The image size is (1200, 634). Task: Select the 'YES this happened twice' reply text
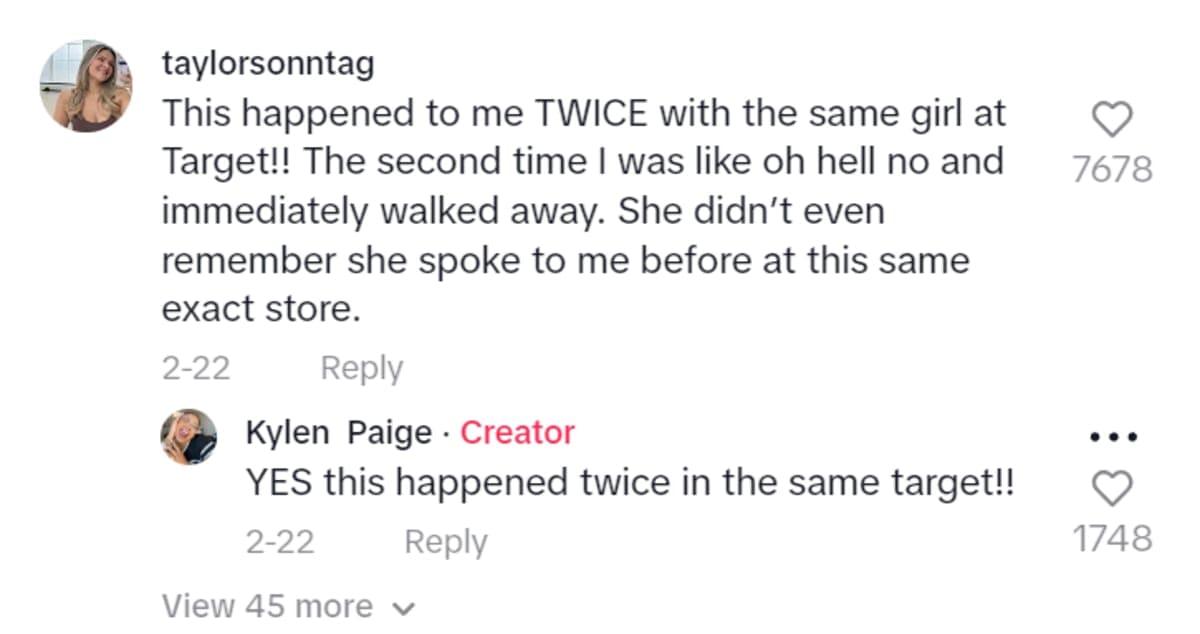click(630, 484)
